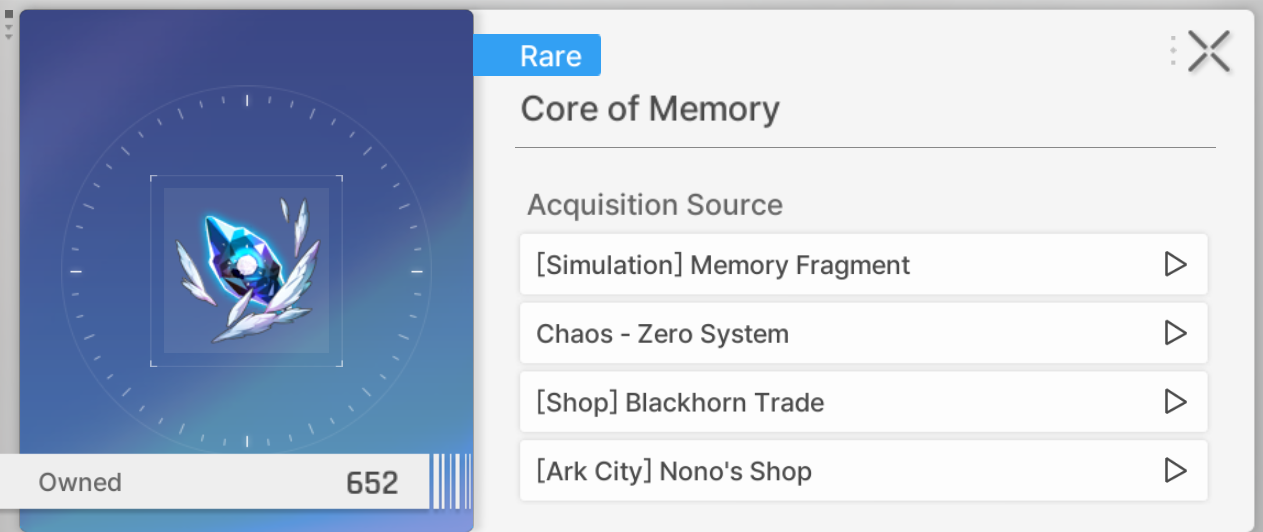
Task: Close the item details panel
Action: coord(1208,51)
